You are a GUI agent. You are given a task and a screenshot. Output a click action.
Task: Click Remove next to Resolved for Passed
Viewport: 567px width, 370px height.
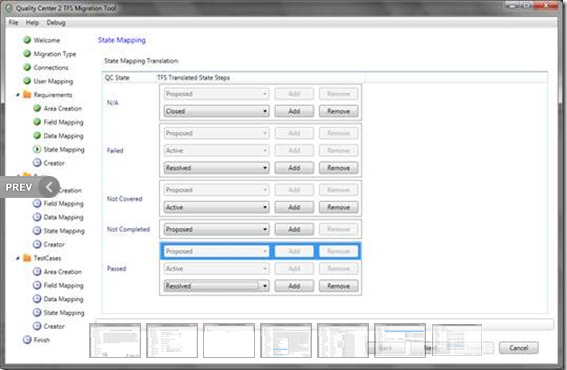(338, 286)
